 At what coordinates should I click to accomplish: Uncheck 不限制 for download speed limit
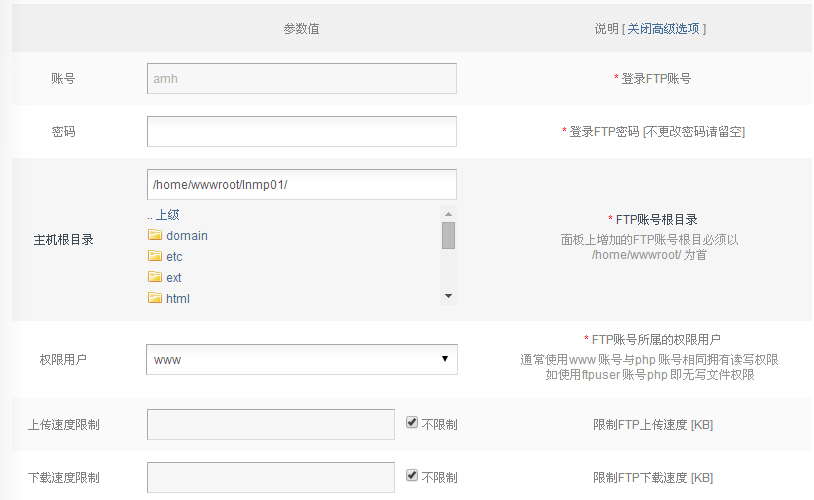(412, 476)
